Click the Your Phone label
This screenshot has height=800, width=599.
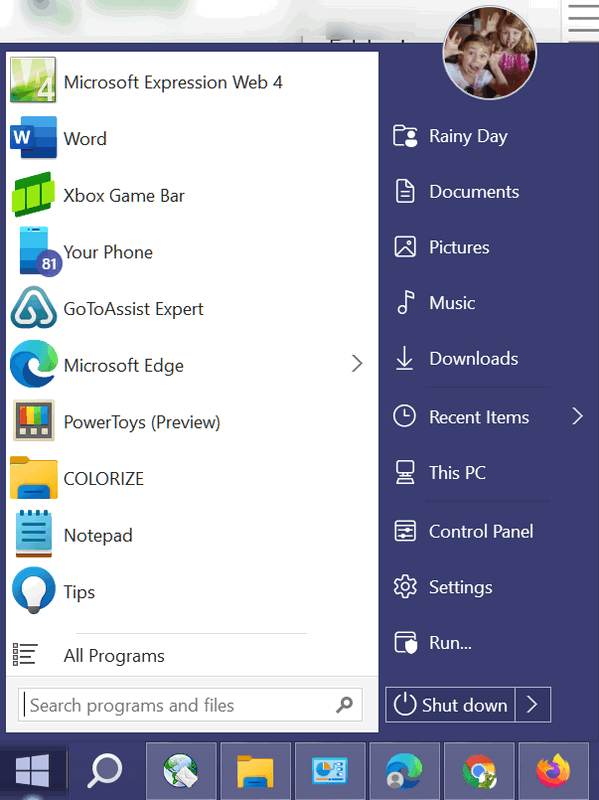point(108,252)
